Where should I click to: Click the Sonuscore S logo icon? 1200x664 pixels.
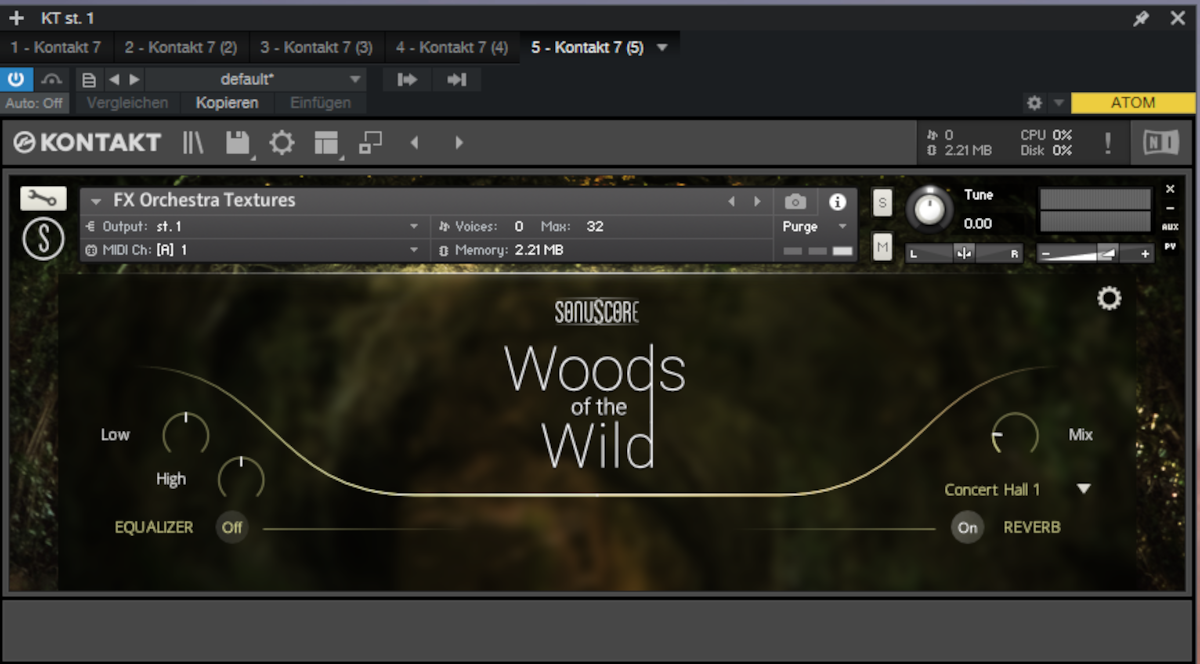coord(43,237)
